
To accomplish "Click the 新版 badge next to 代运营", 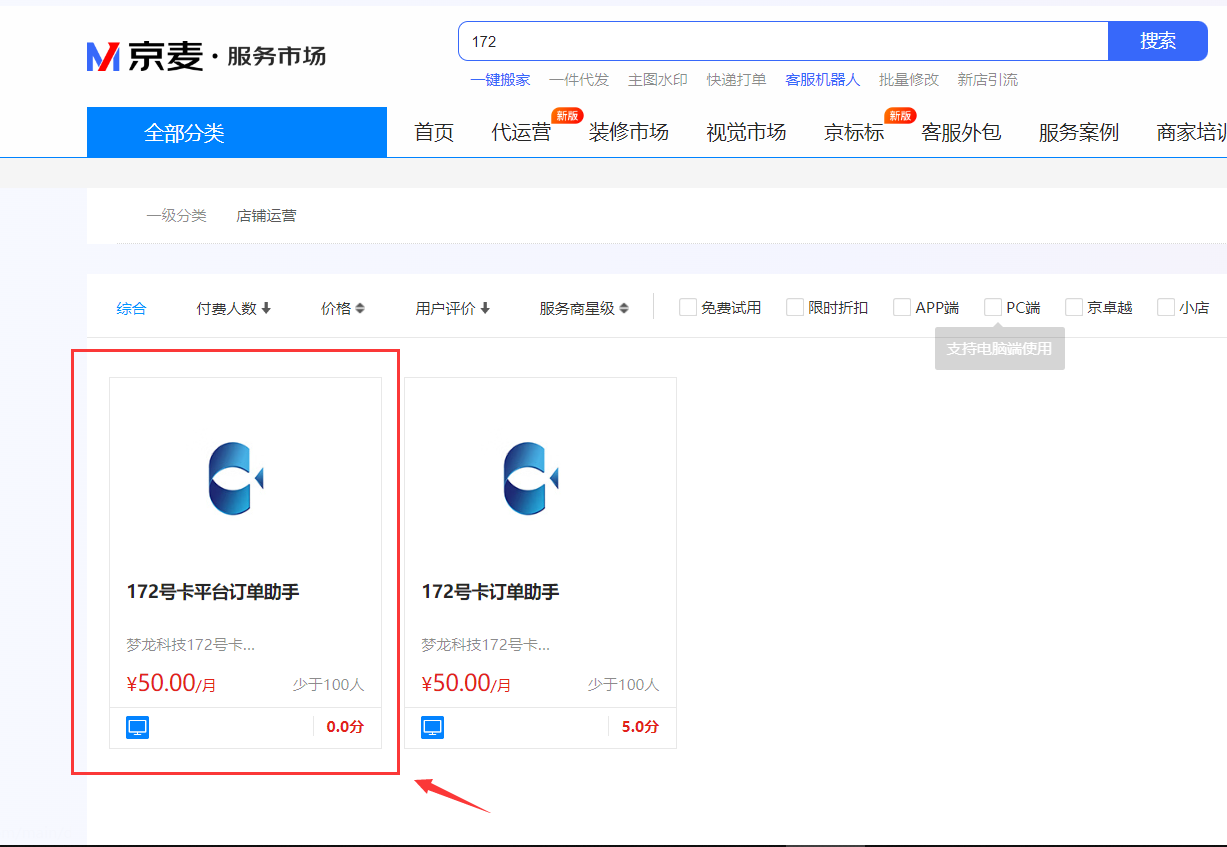I will [x=566, y=115].
